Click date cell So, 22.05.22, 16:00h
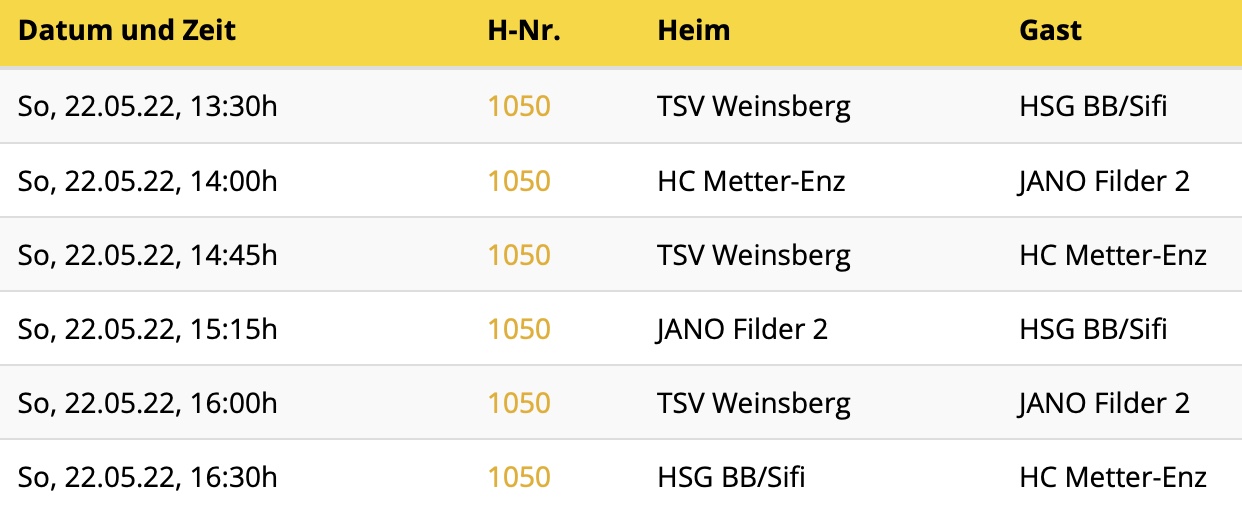Image resolution: width=1242 pixels, height=508 pixels. coord(147,403)
